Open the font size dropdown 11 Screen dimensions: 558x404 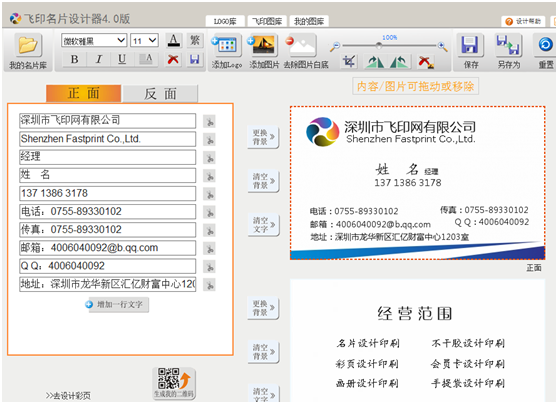pos(144,40)
